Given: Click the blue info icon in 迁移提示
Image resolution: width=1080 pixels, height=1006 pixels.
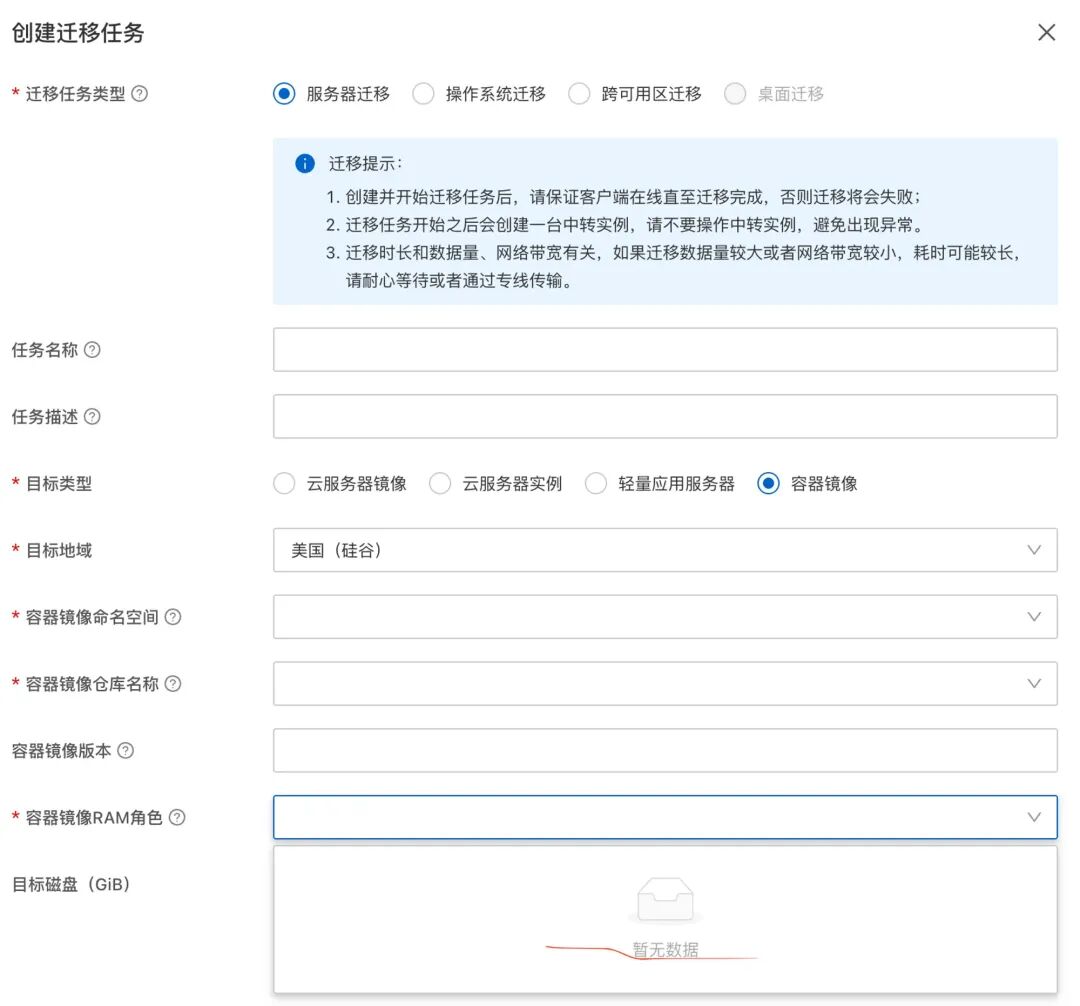Looking at the screenshot, I should tap(304, 164).
